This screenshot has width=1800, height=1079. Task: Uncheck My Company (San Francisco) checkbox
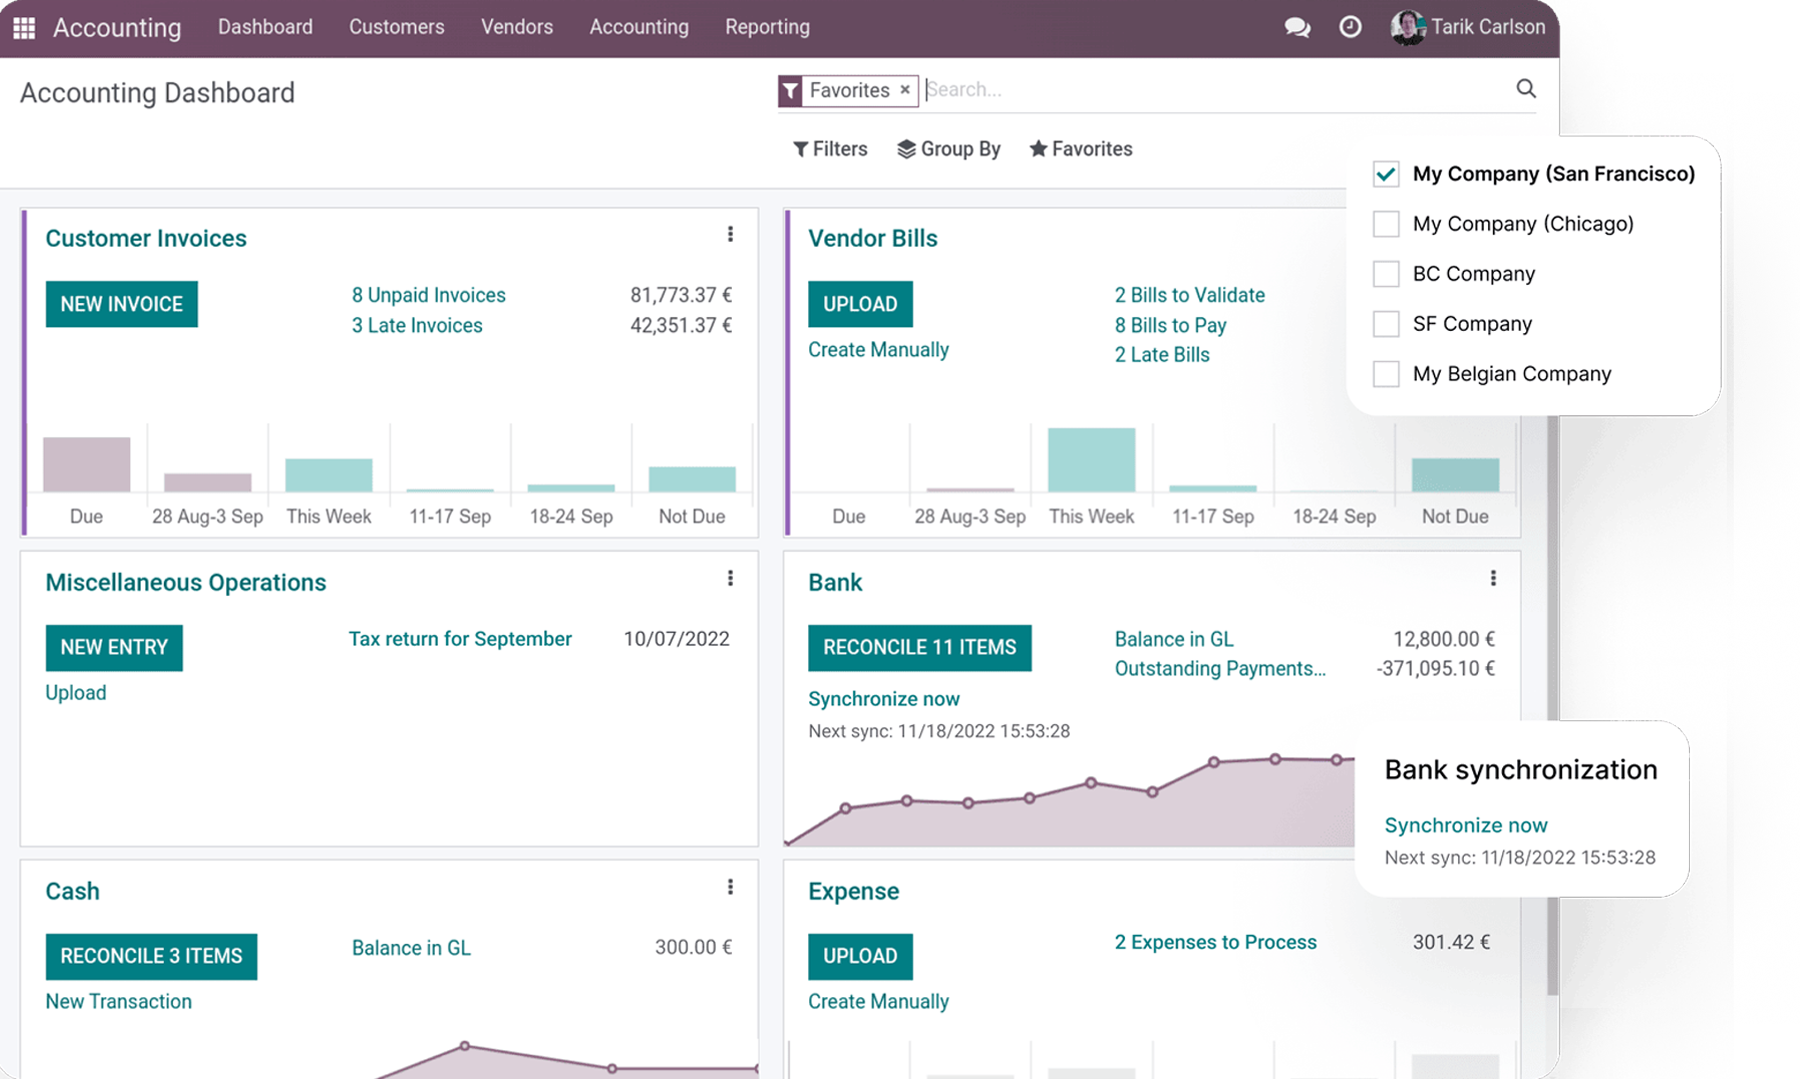[1386, 174]
